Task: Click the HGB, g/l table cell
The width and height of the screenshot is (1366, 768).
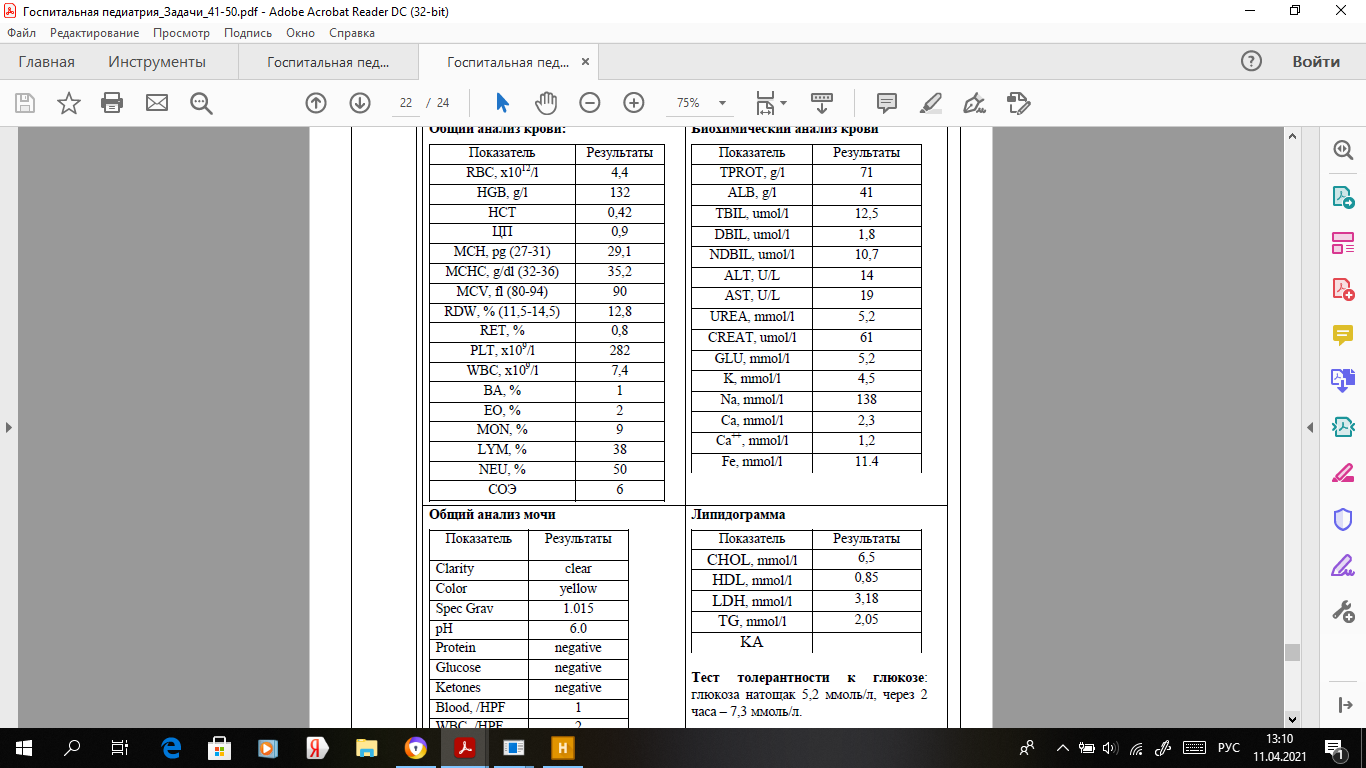Action: click(502, 193)
